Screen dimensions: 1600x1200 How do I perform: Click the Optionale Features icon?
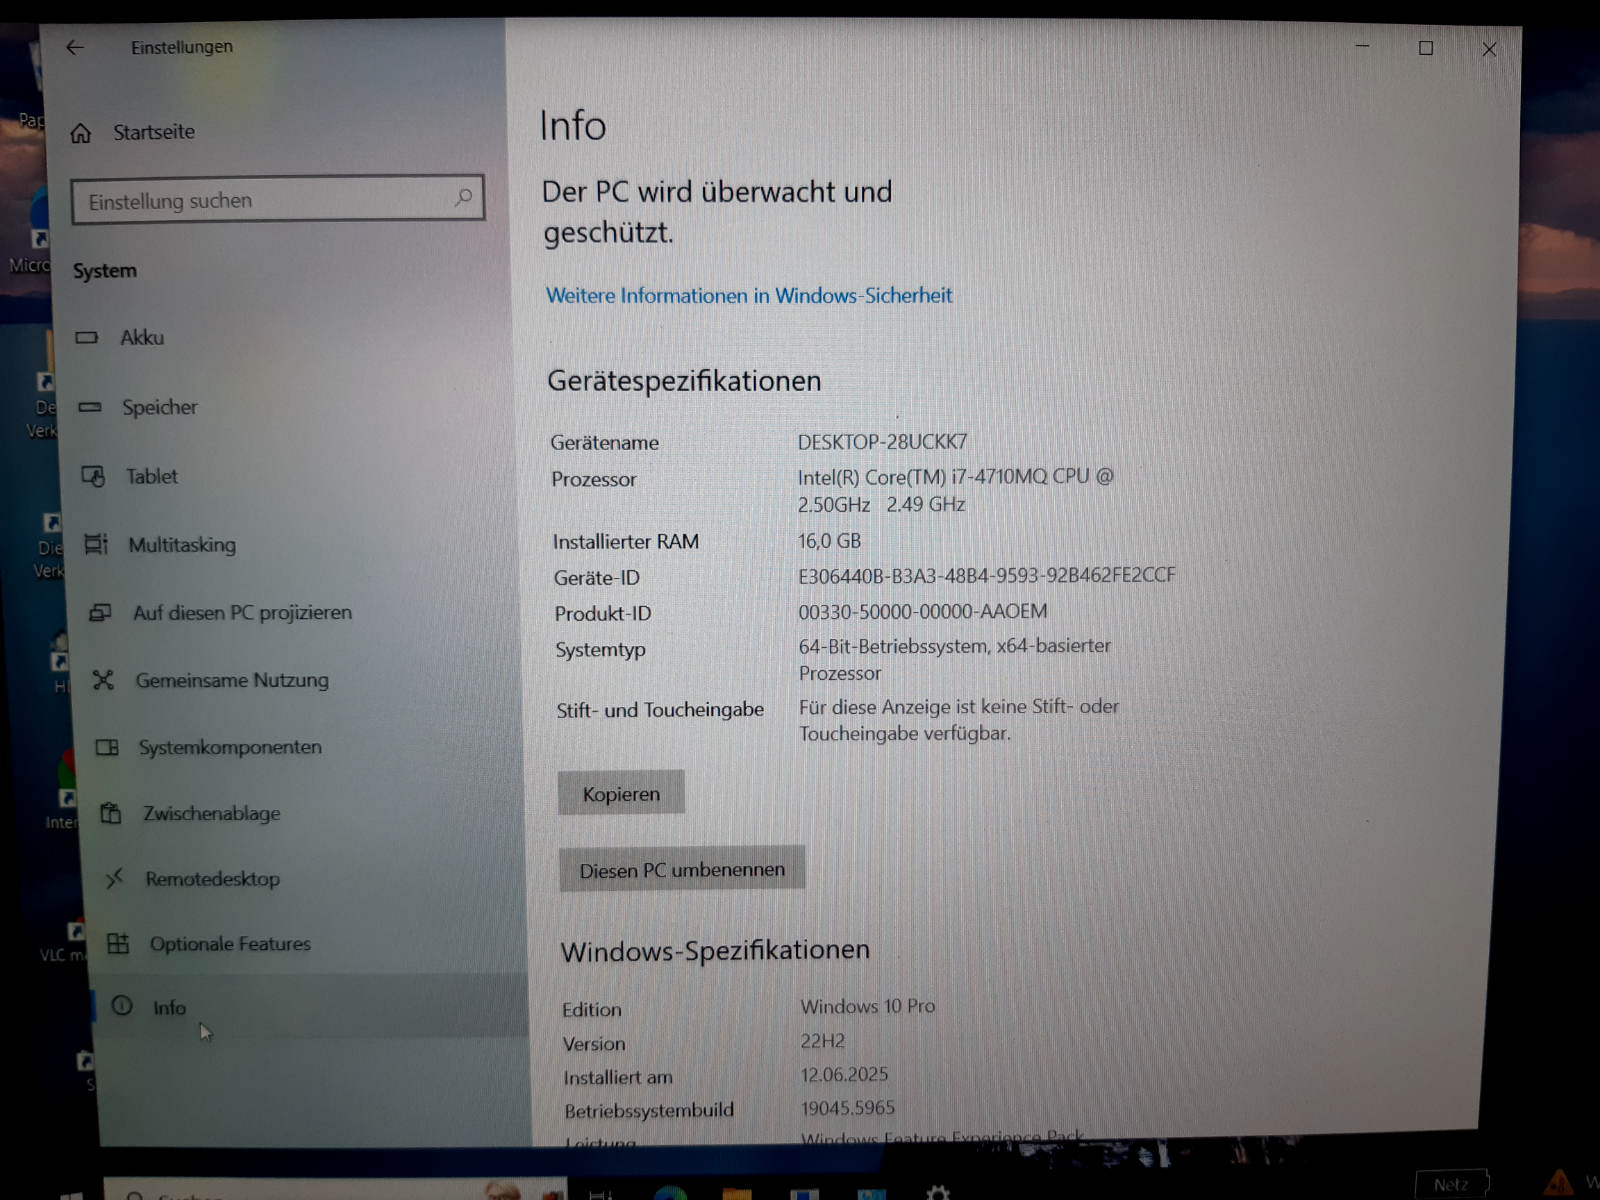(x=118, y=943)
